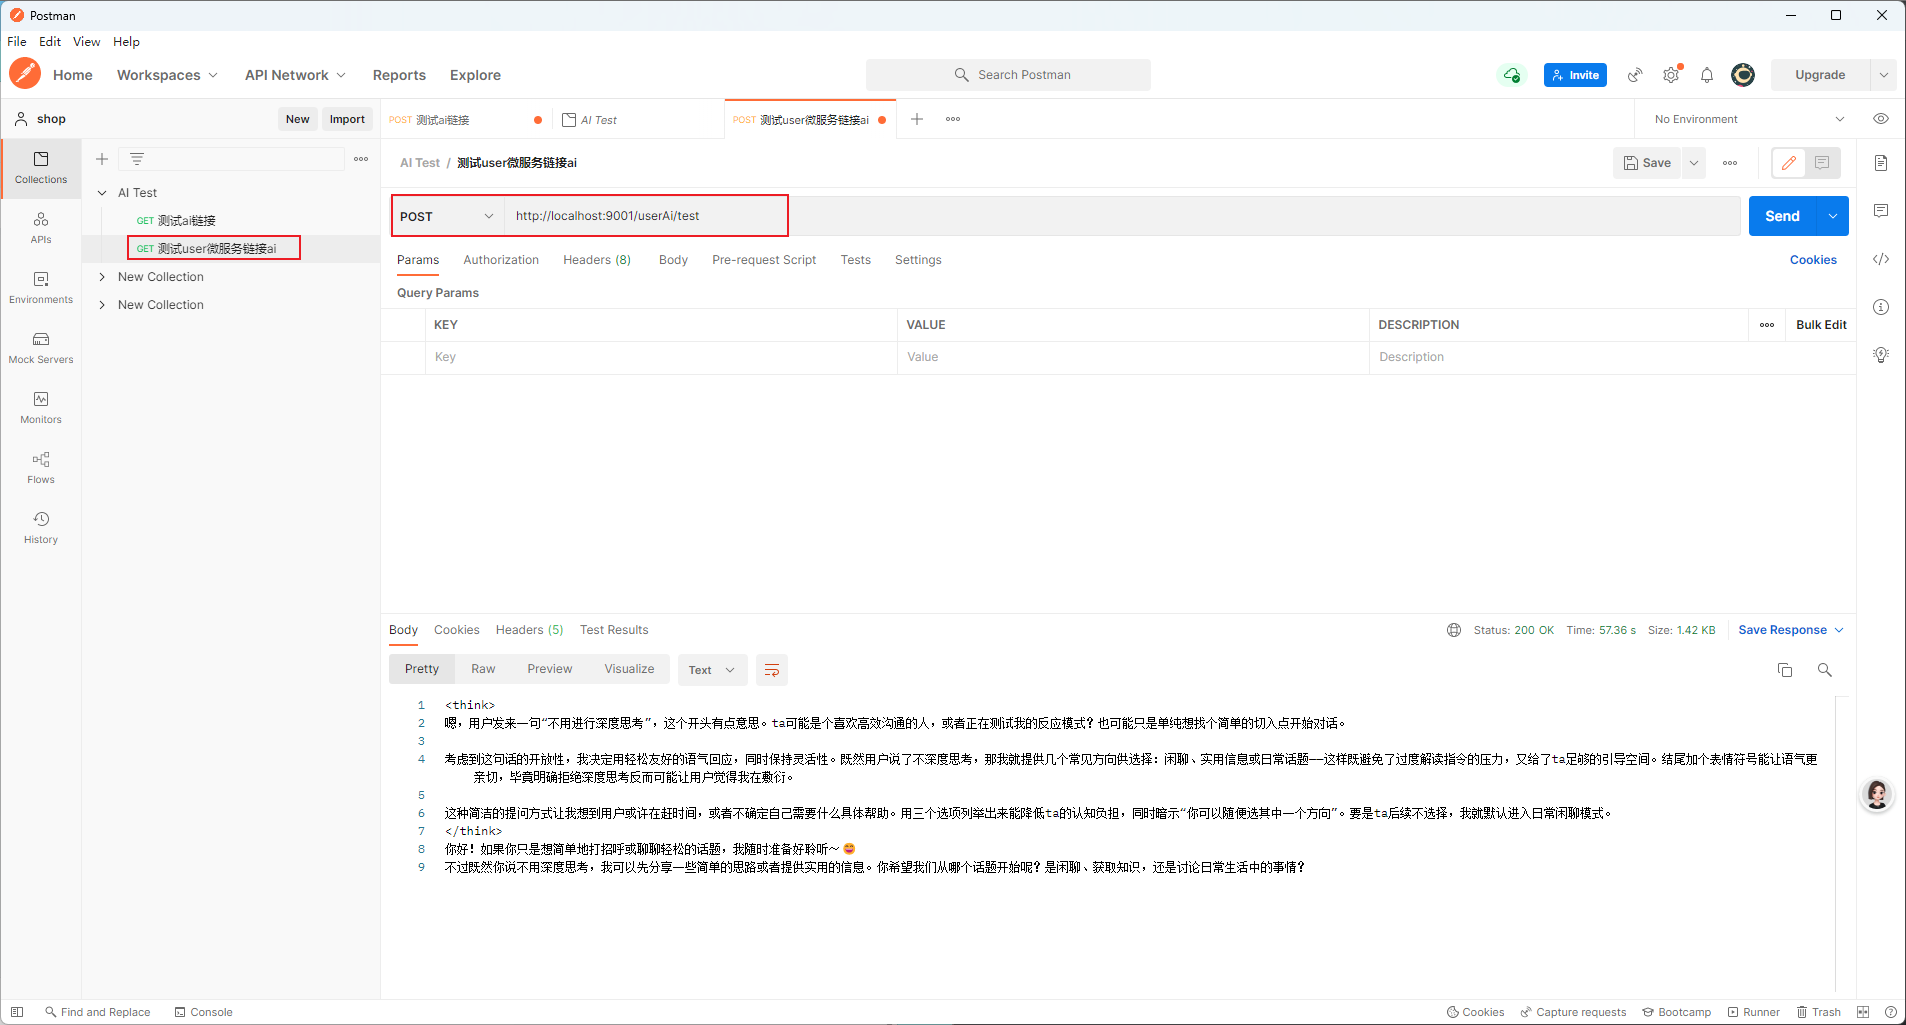Switch to the request Body tab
1906x1025 pixels.
[673, 260]
